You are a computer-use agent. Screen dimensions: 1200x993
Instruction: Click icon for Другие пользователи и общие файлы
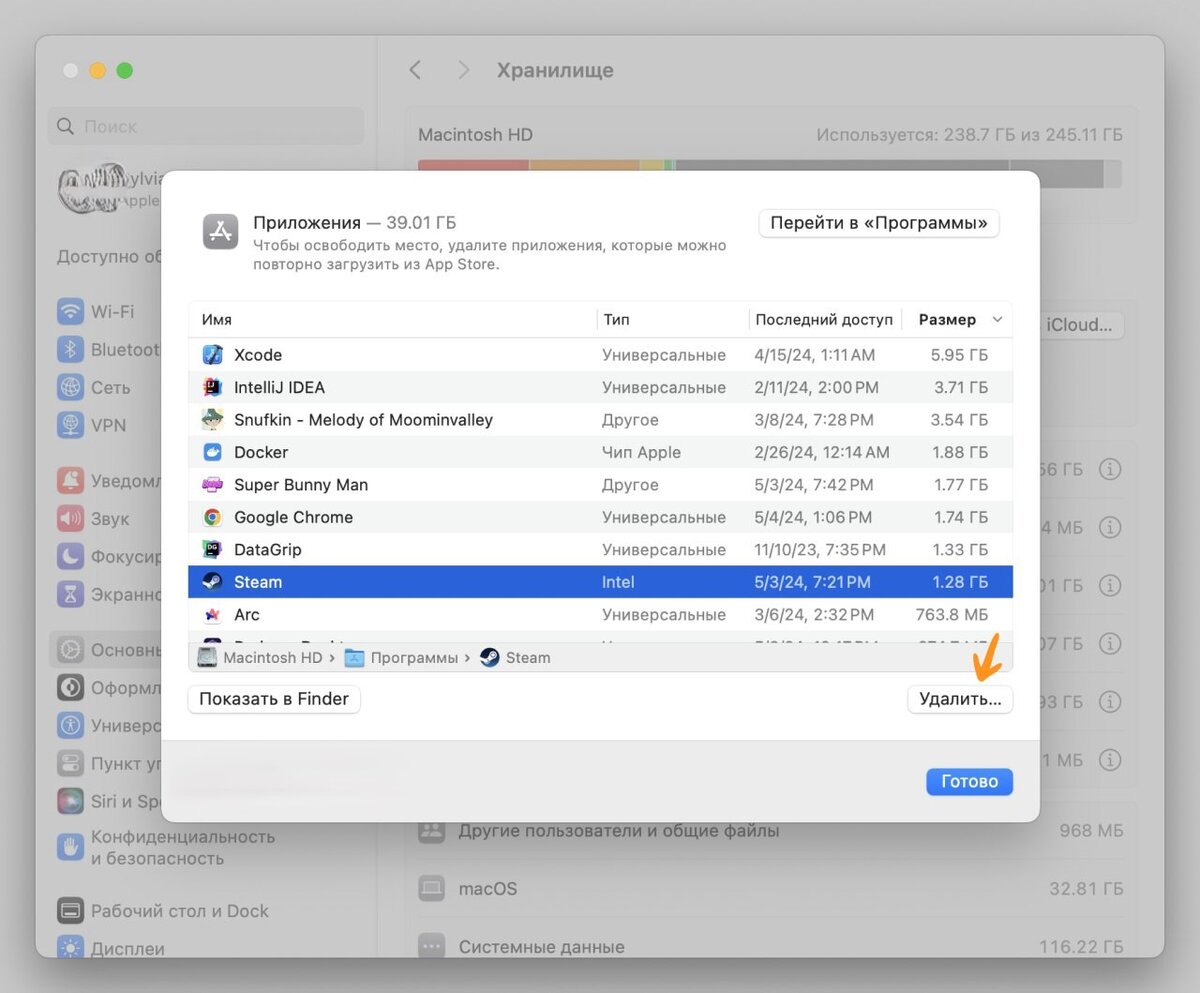pyautogui.click(x=431, y=830)
